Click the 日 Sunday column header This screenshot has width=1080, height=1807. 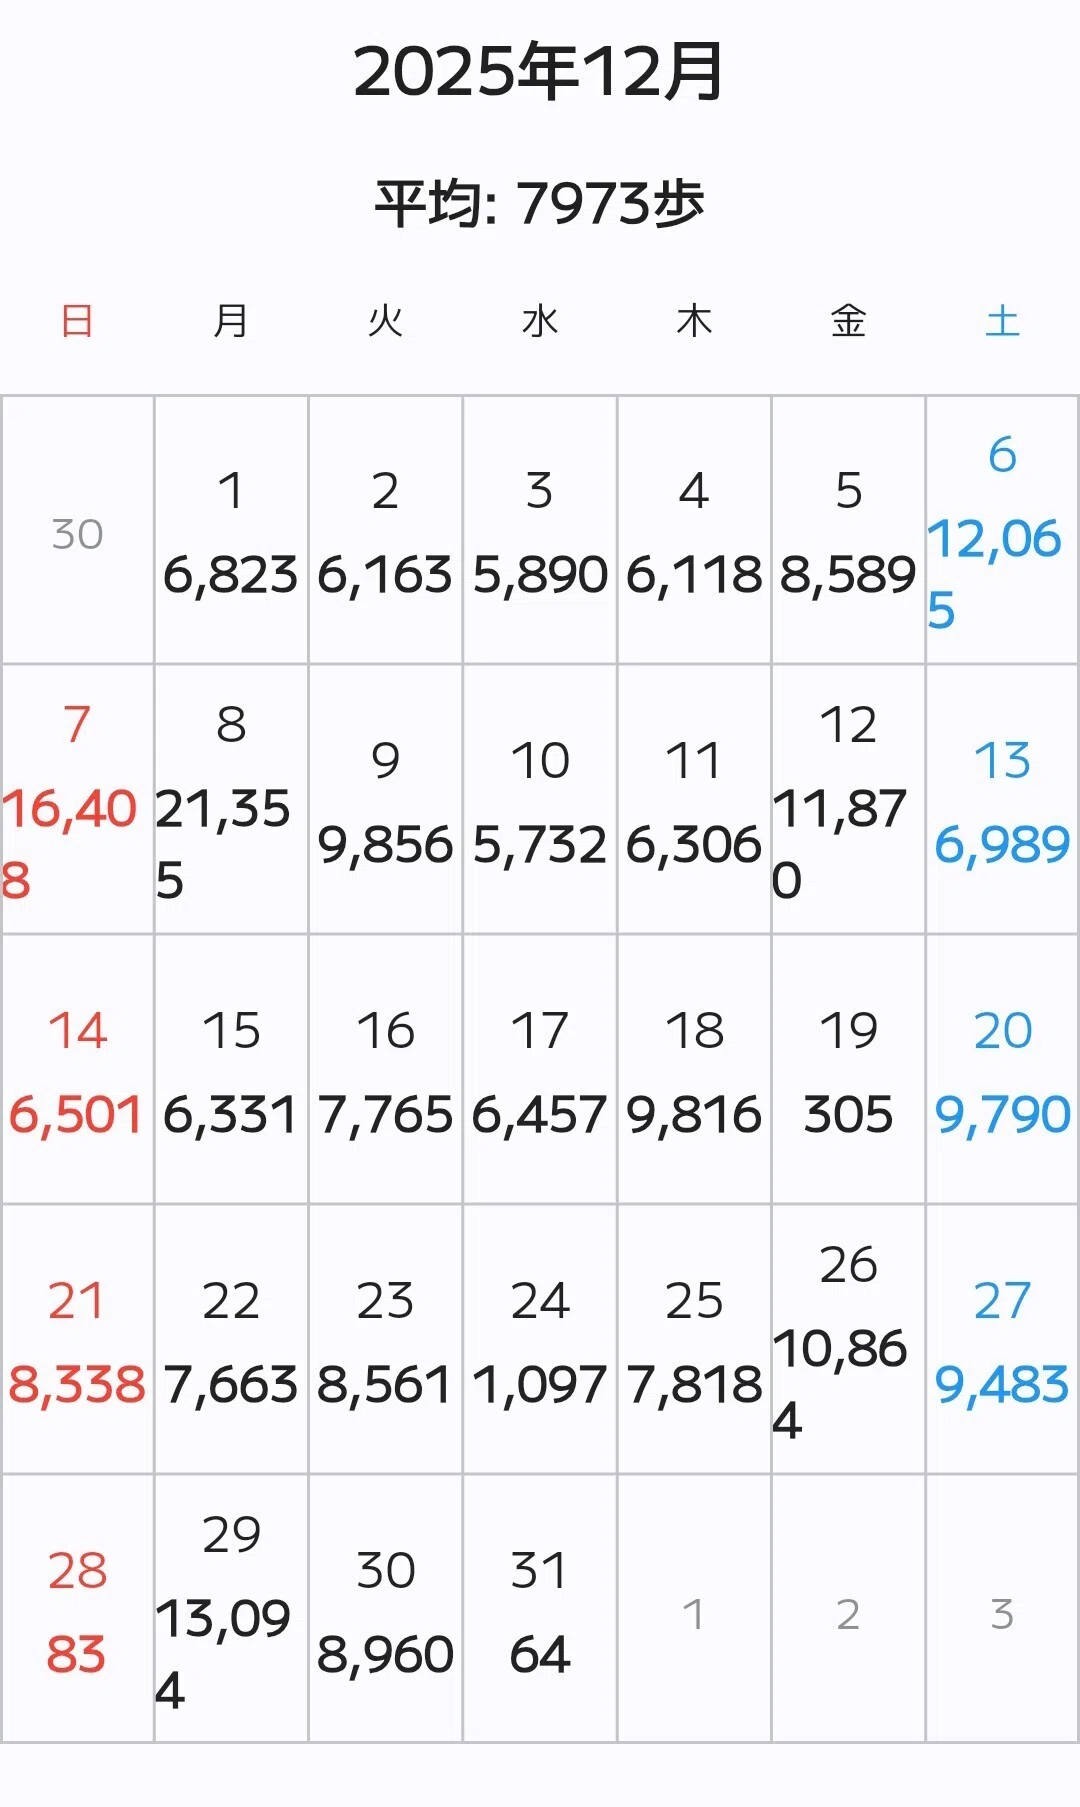(77, 321)
